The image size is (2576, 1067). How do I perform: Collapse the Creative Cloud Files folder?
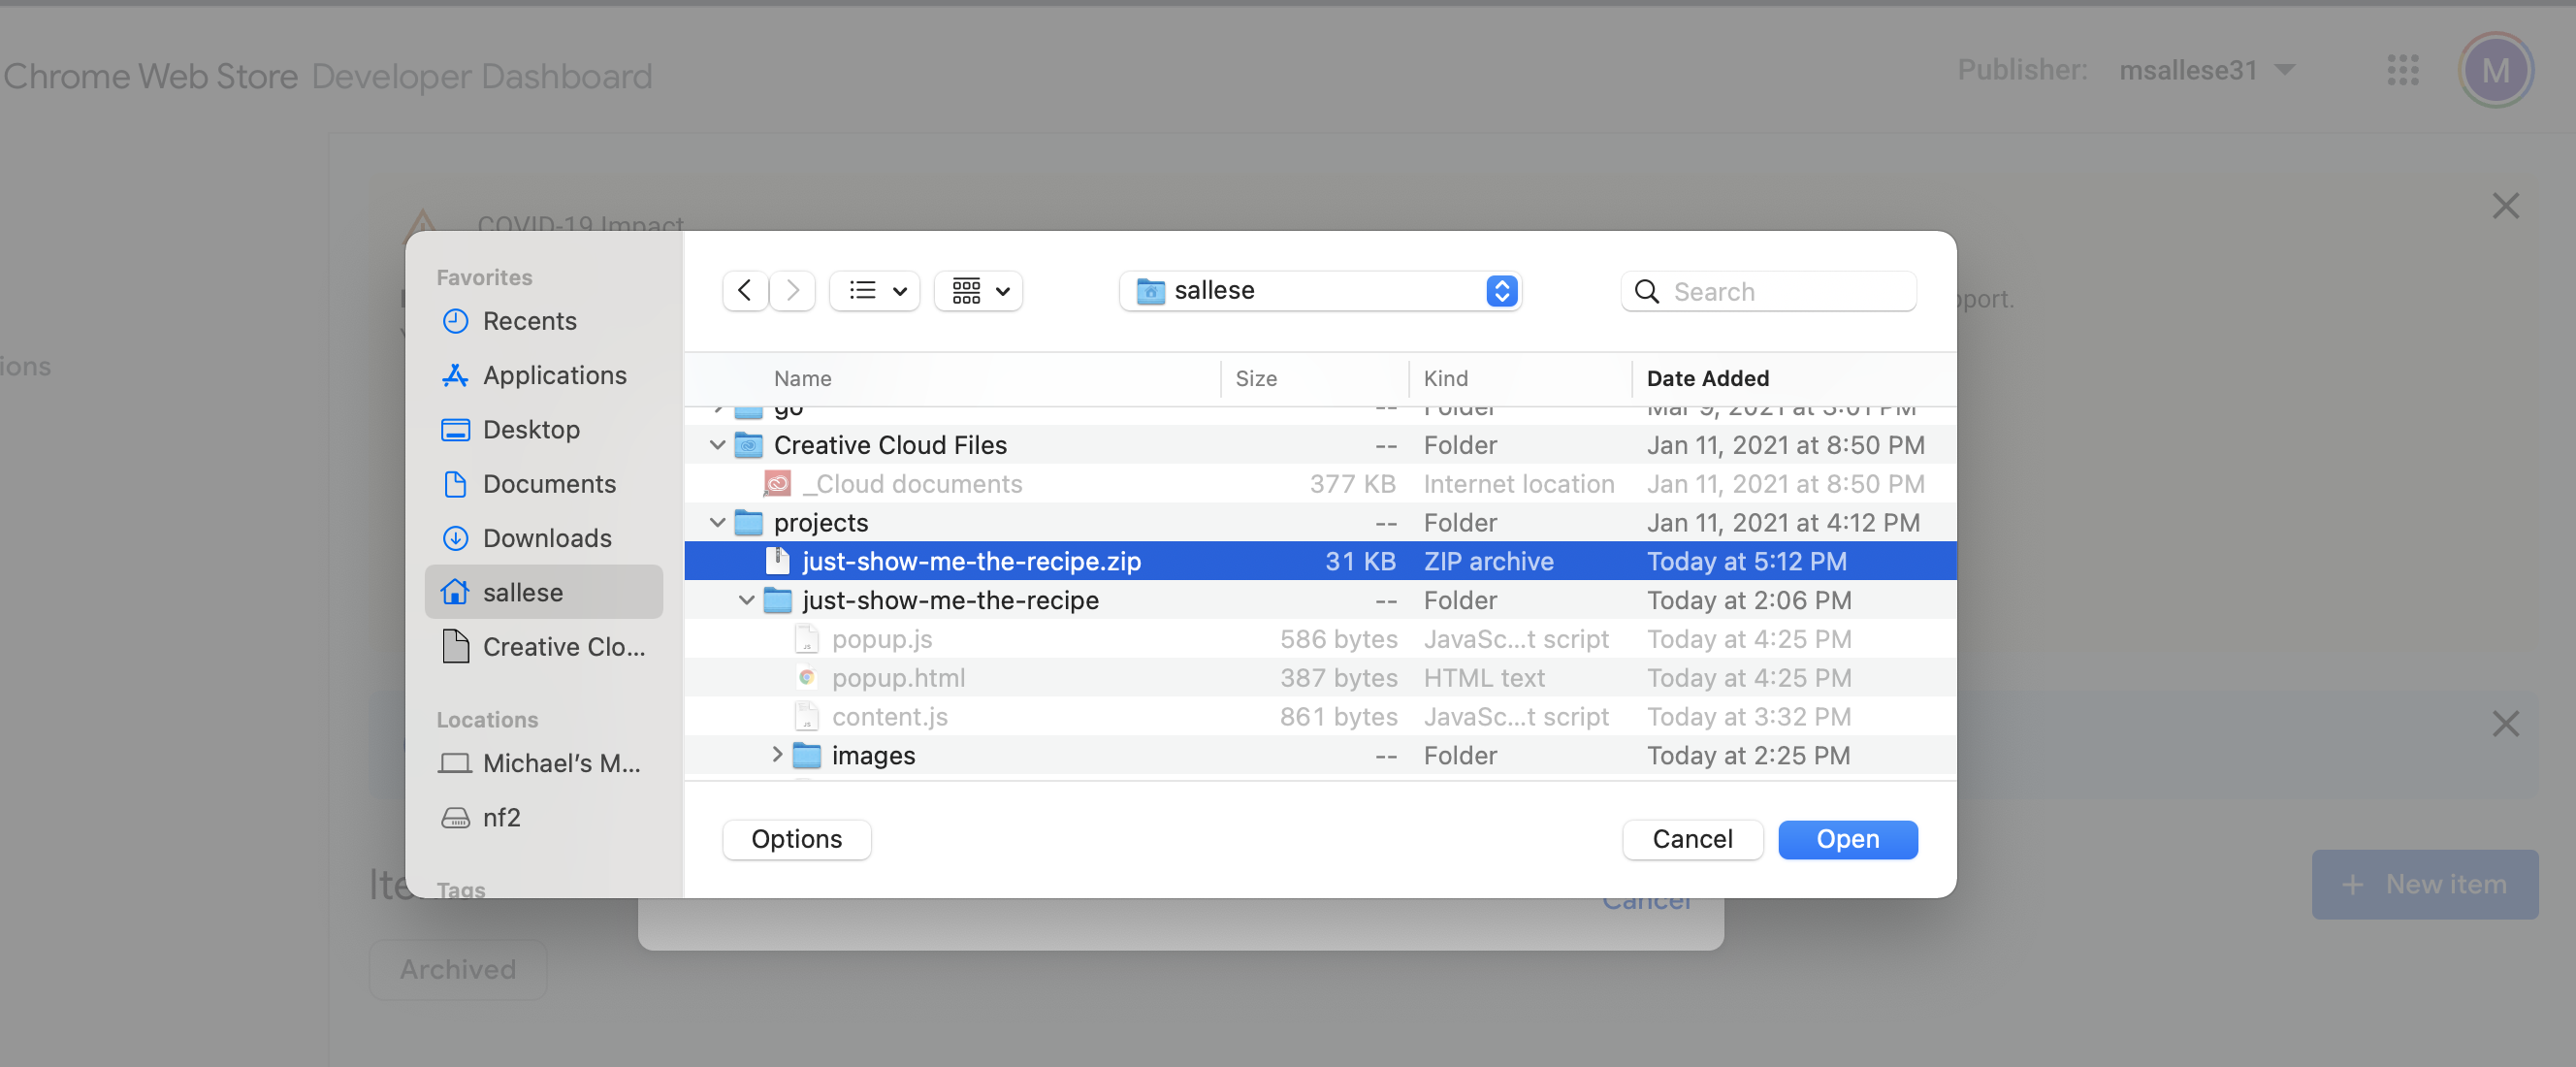[x=717, y=445]
